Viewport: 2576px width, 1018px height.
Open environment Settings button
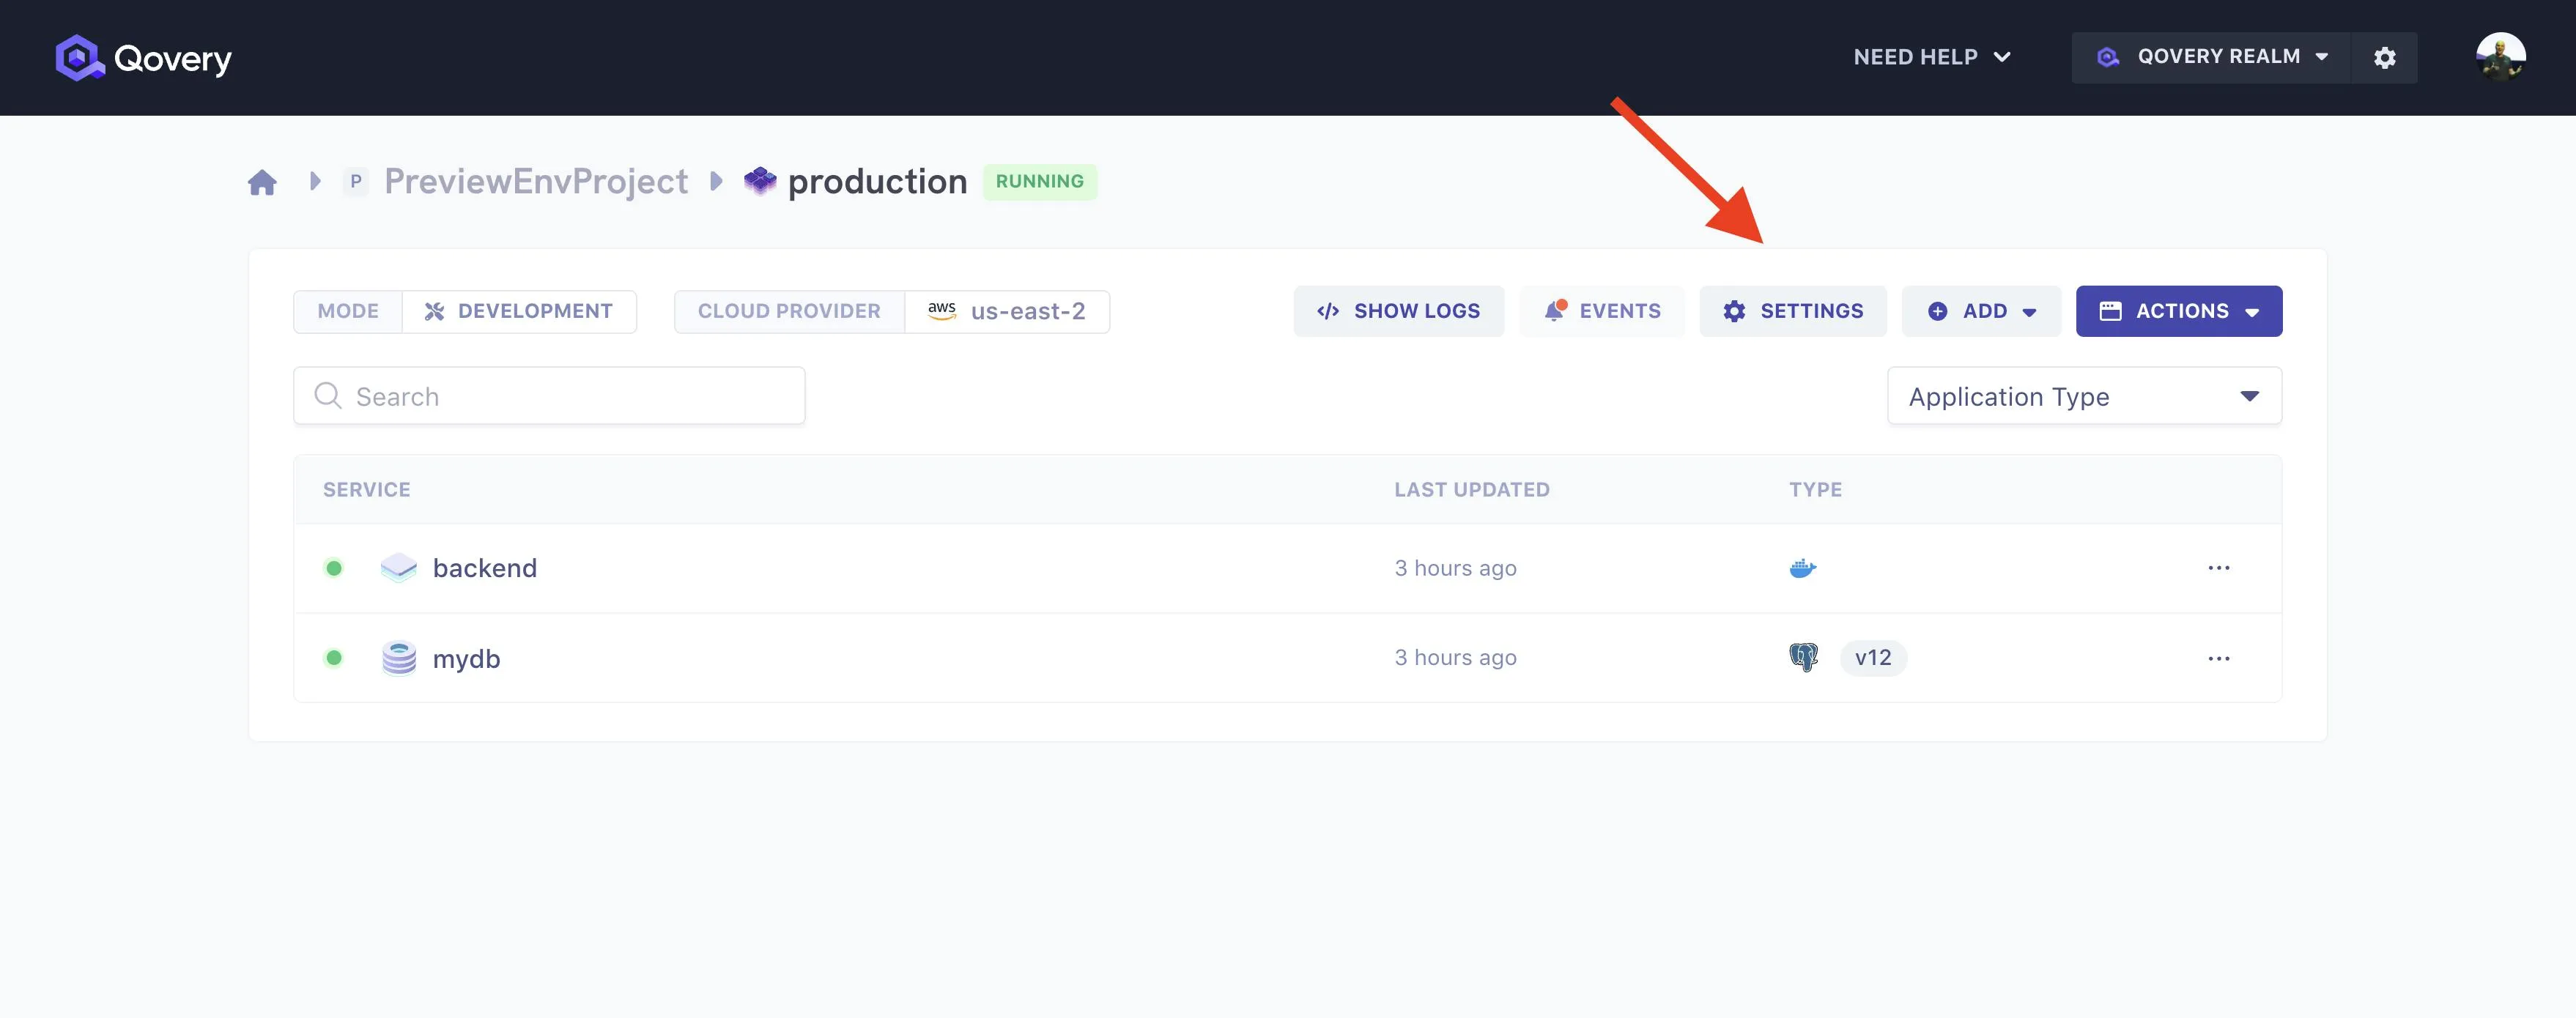(1792, 311)
